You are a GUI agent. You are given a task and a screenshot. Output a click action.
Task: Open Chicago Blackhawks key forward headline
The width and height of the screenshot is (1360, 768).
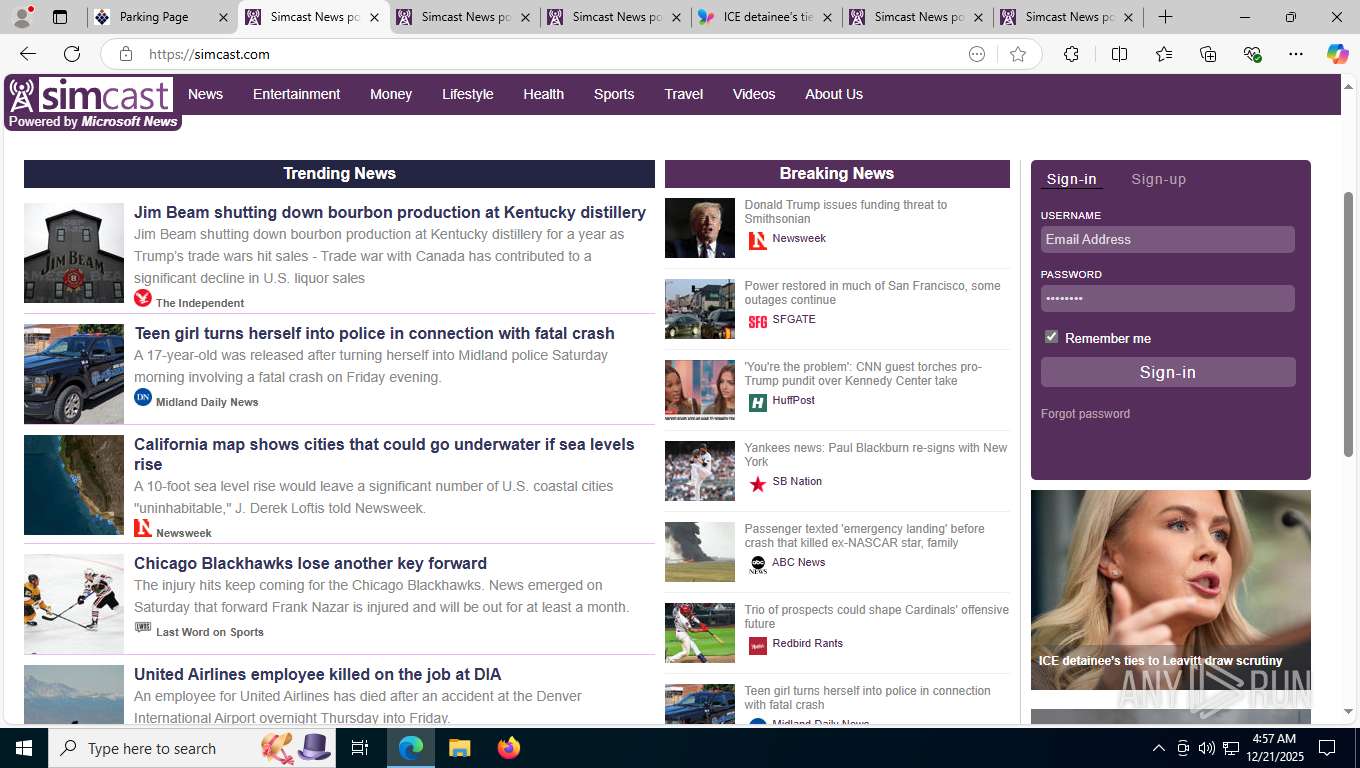point(310,563)
